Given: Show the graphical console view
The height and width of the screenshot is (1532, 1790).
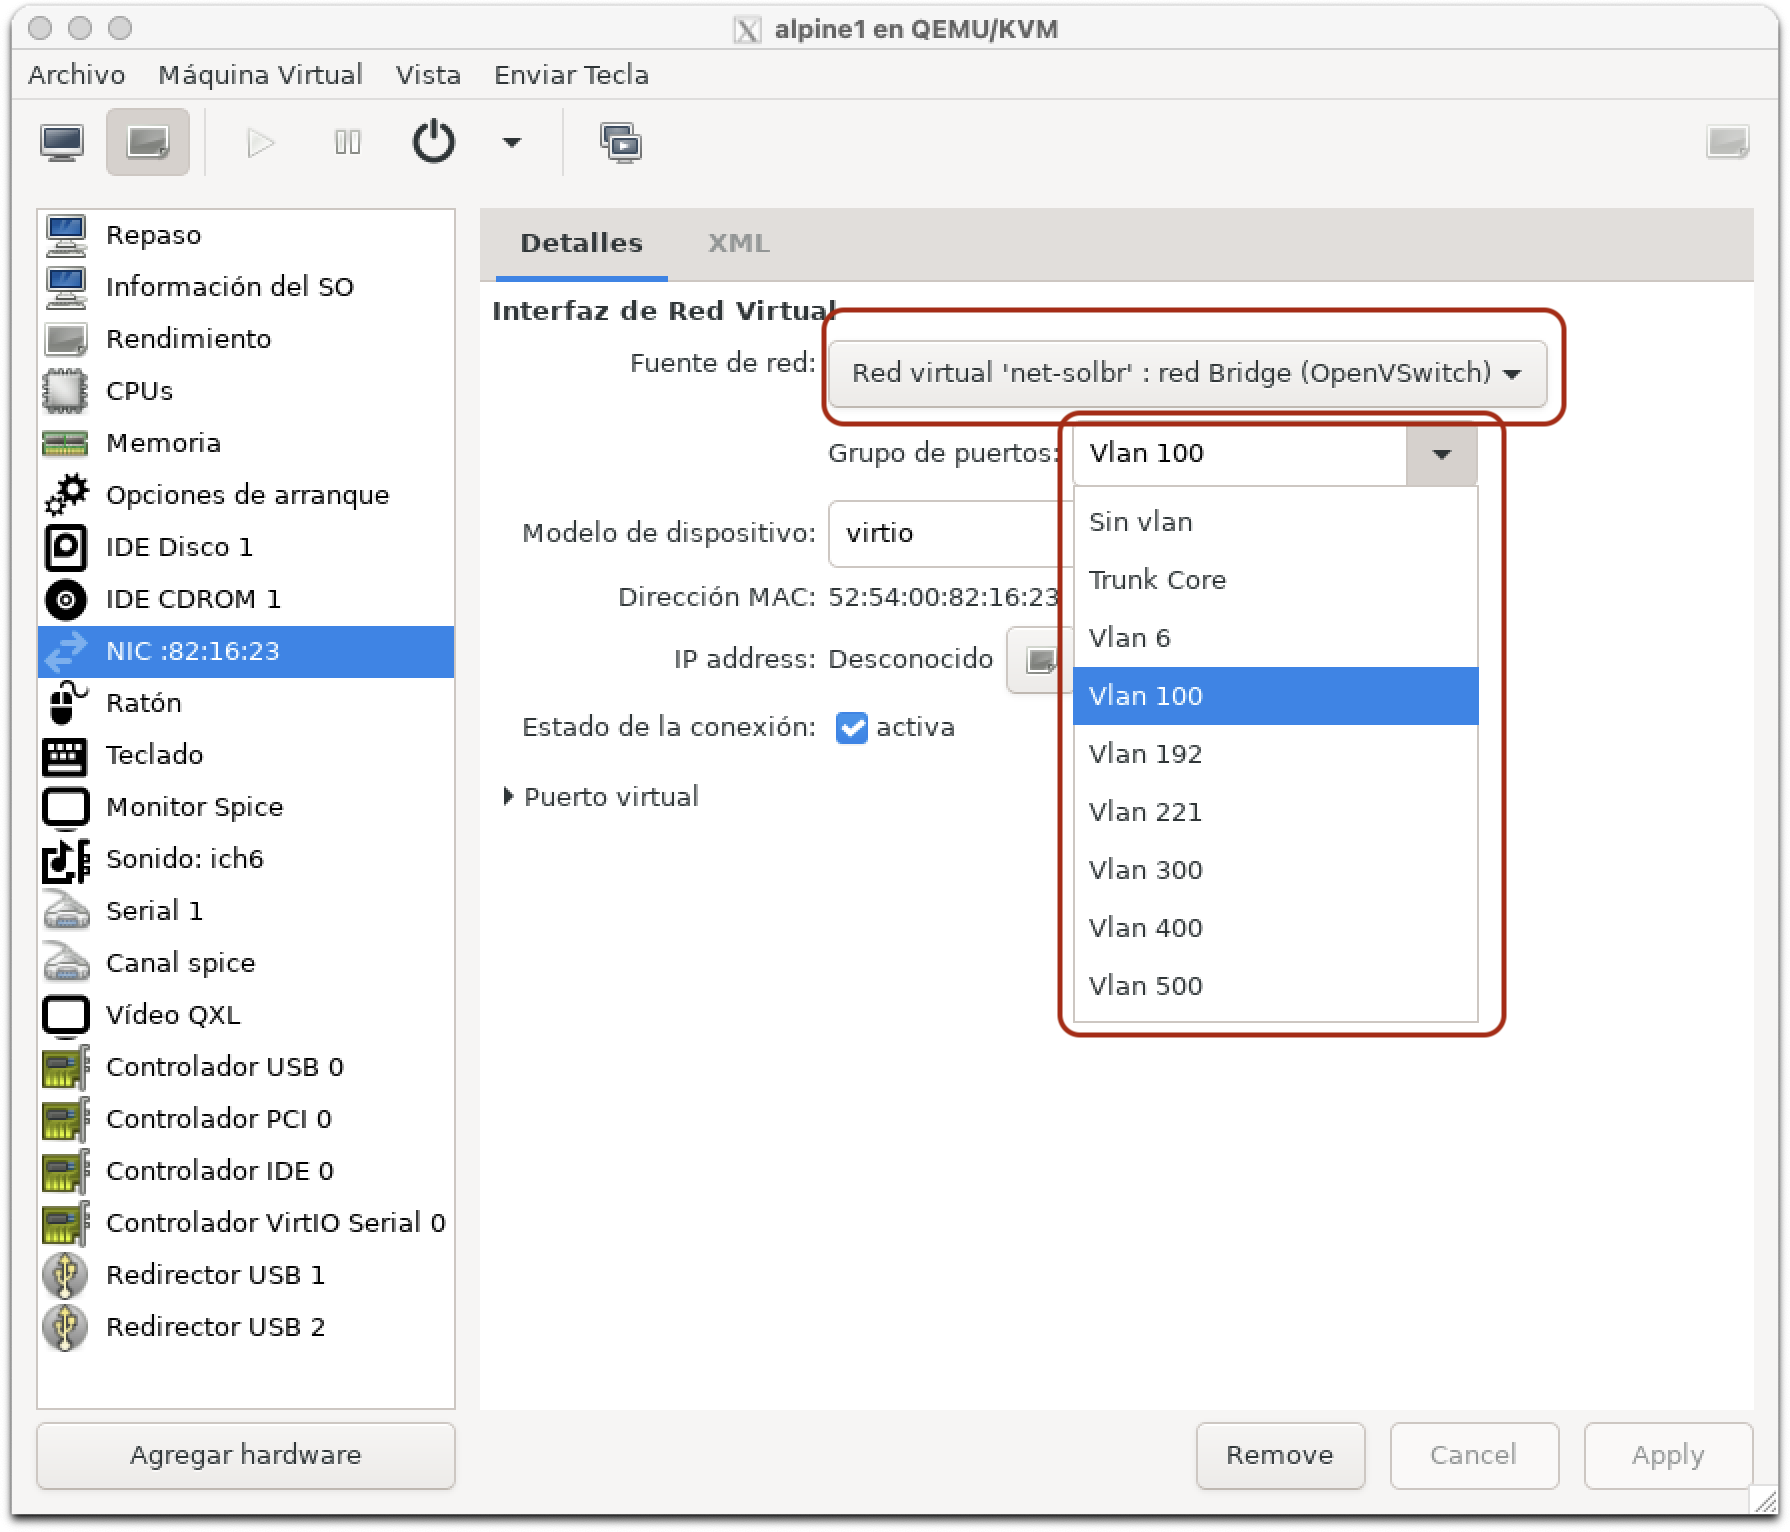Looking at the screenshot, I should point(62,143).
